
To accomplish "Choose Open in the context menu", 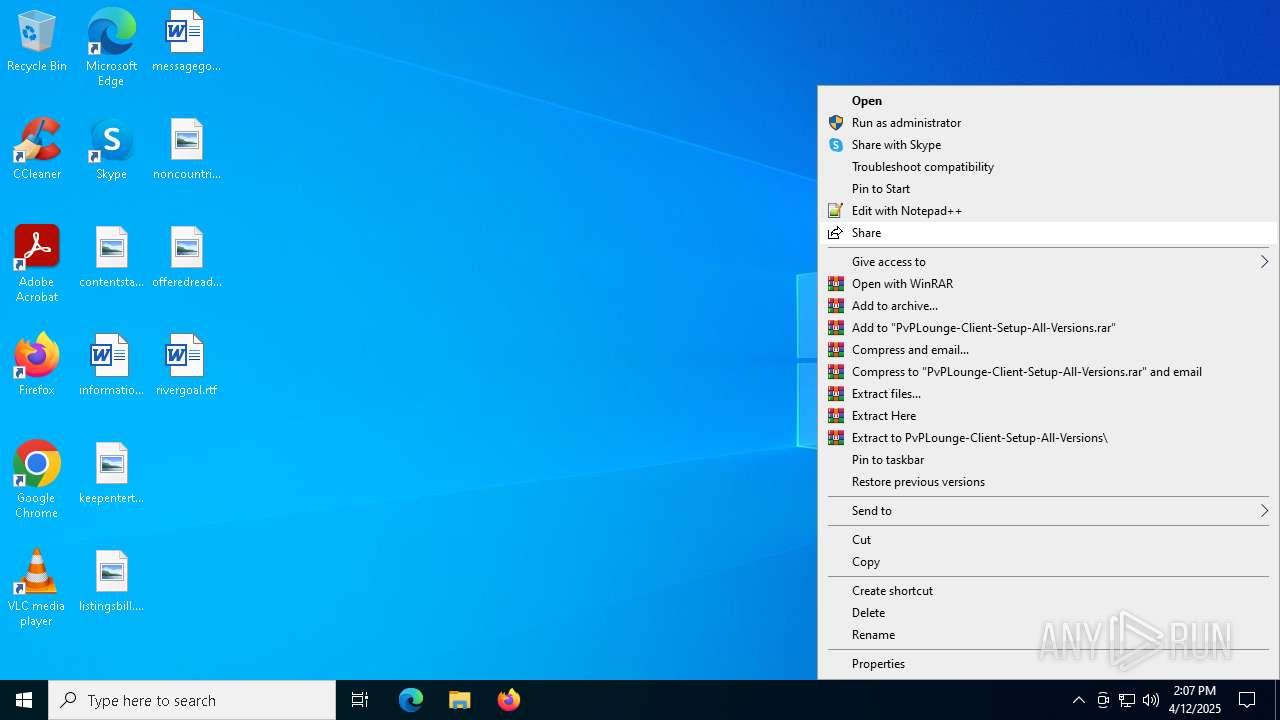I will coord(1048,100).
